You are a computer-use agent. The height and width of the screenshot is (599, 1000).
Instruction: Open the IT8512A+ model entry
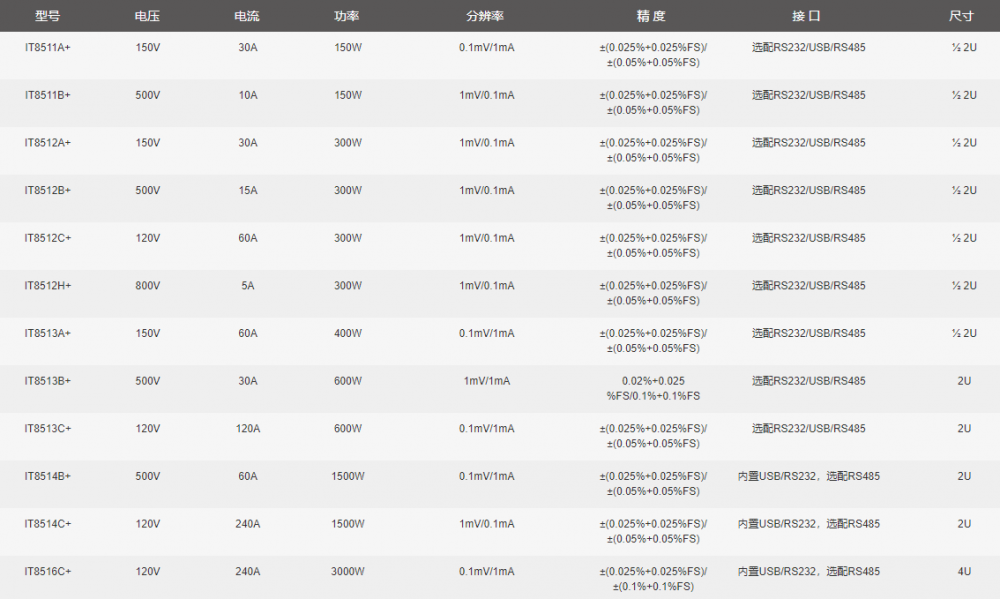point(48,143)
